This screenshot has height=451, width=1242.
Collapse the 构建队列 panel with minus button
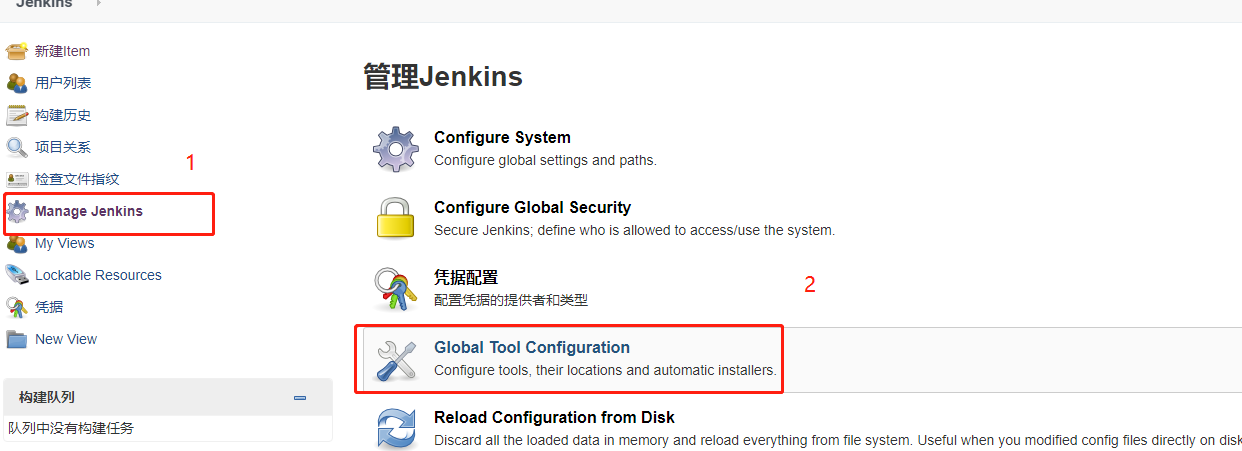click(x=300, y=398)
